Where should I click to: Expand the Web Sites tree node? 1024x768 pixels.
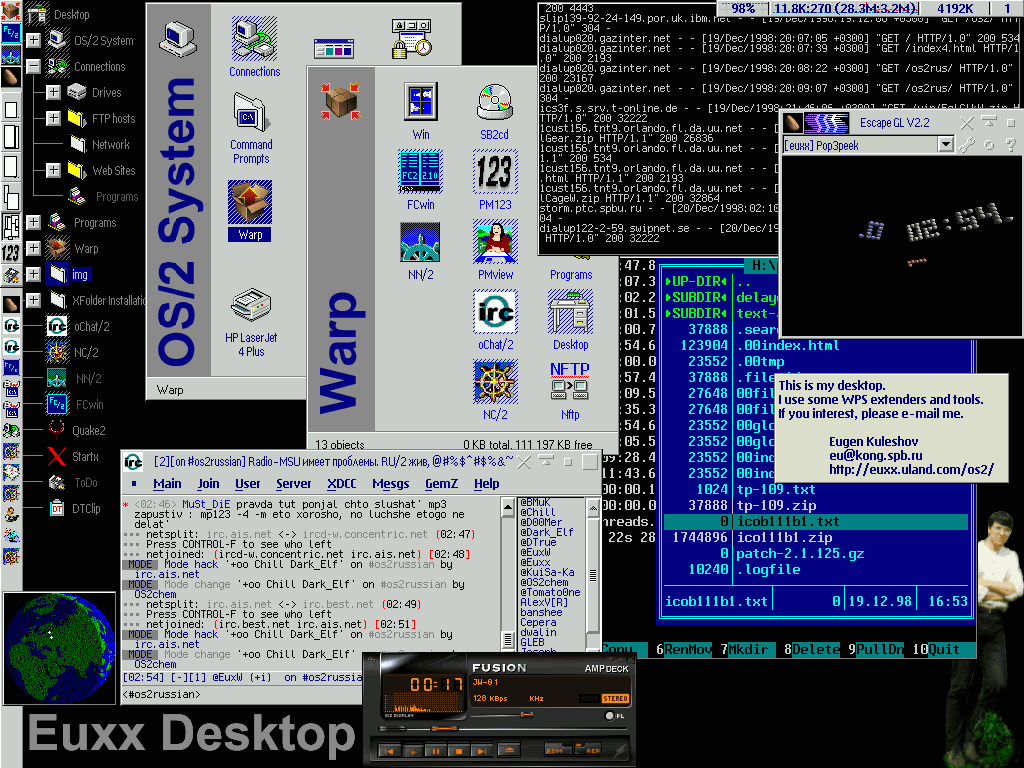pos(54,170)
